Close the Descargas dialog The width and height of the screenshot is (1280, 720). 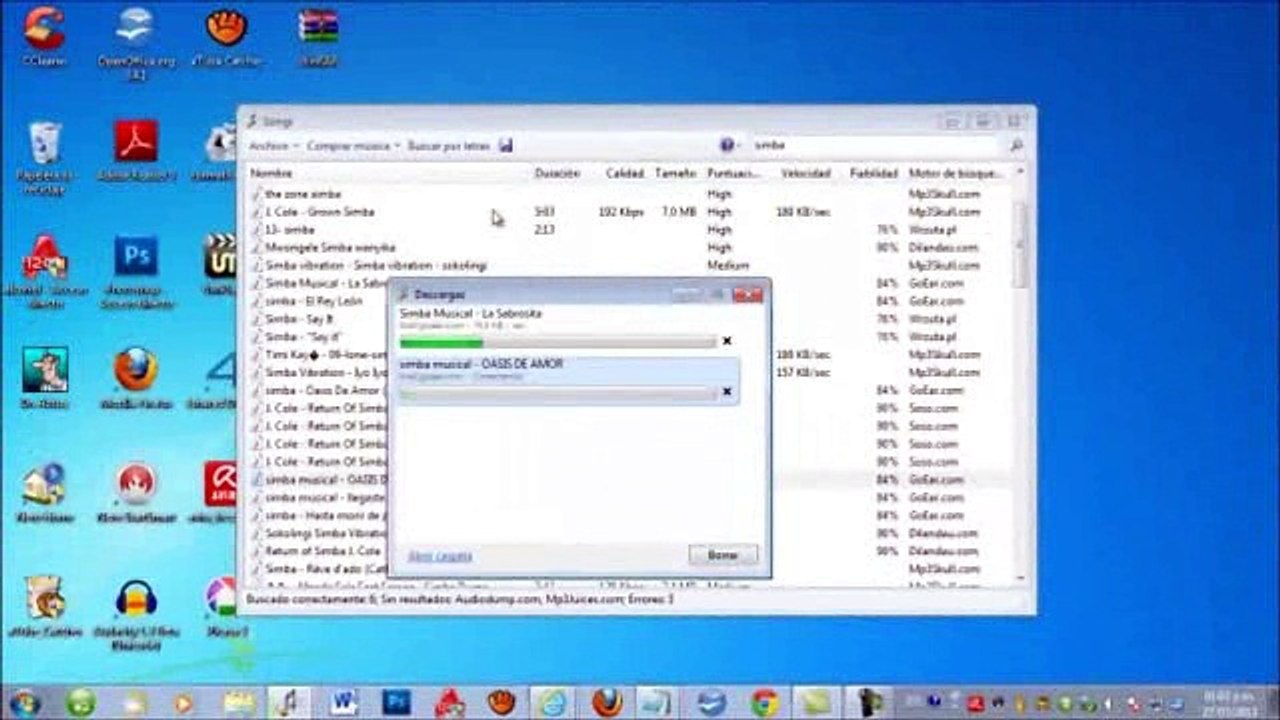[747, 294]
